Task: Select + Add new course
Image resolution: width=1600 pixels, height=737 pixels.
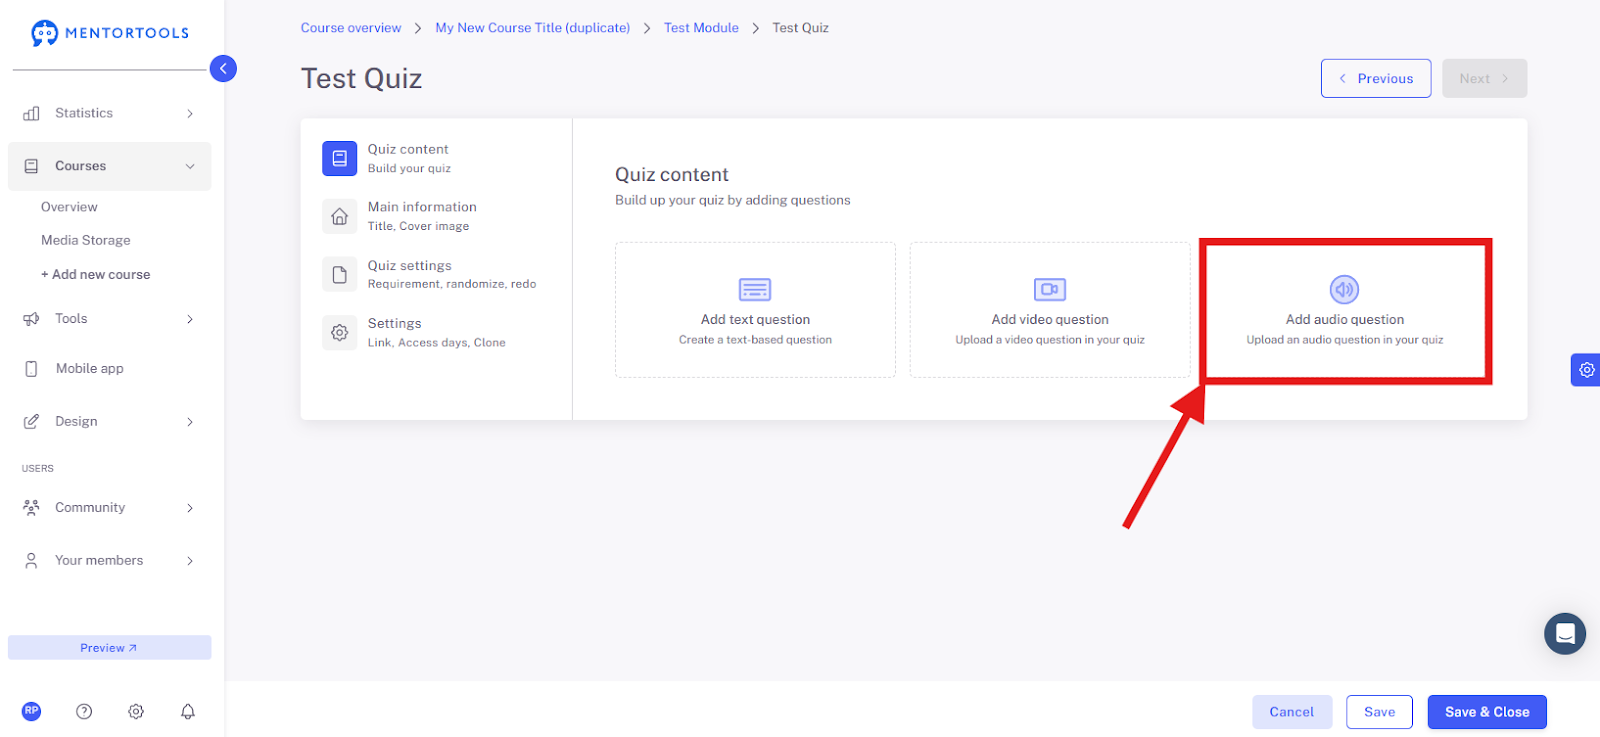Action: click(96, 274)
